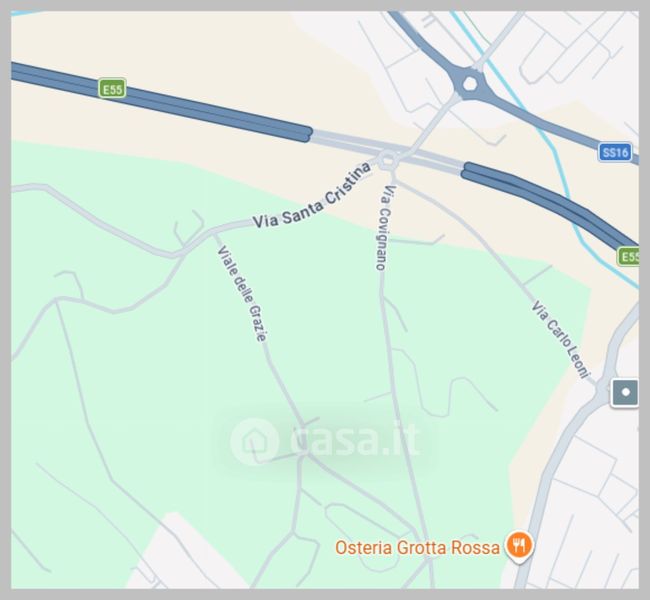Click the gray square location marker
The width and height of the screenshot is (650, 600).
pyautogui.click(x=625, y=392)
